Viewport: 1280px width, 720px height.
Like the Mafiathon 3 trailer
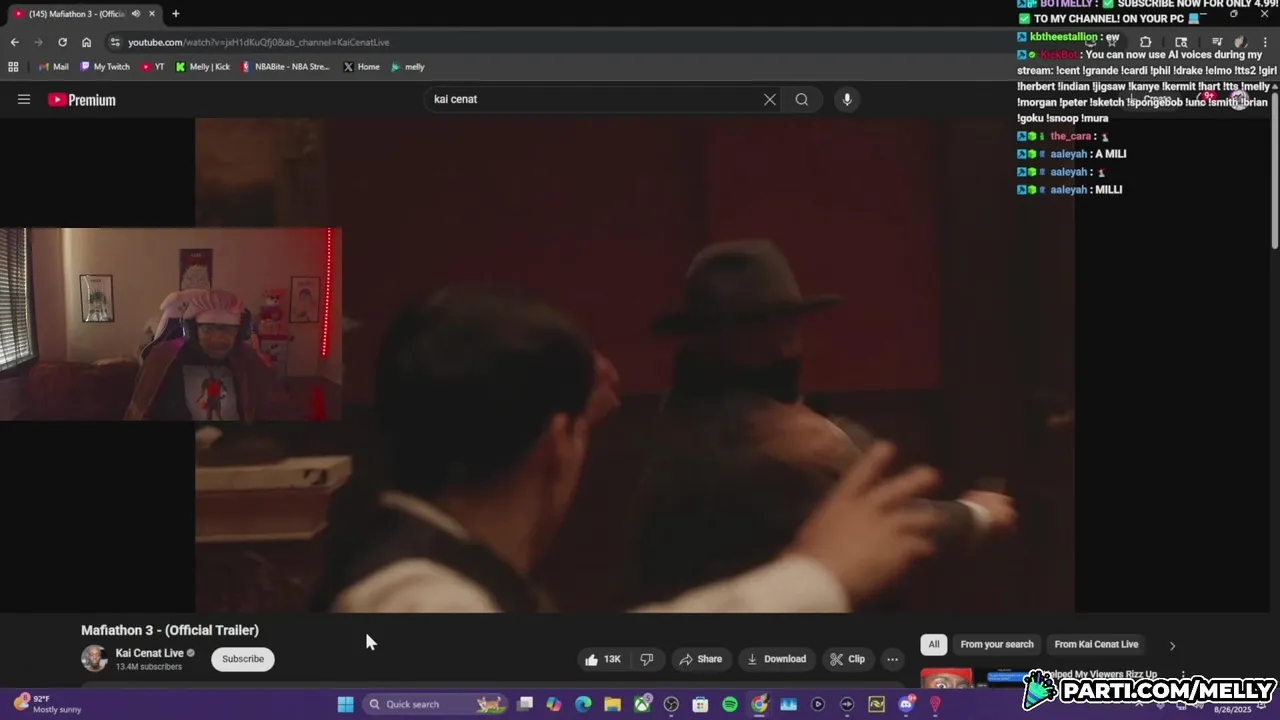coord(603,659)
